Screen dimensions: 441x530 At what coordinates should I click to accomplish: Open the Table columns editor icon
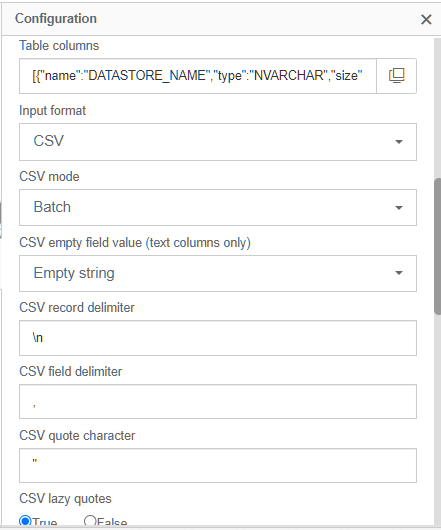point(396,76)
